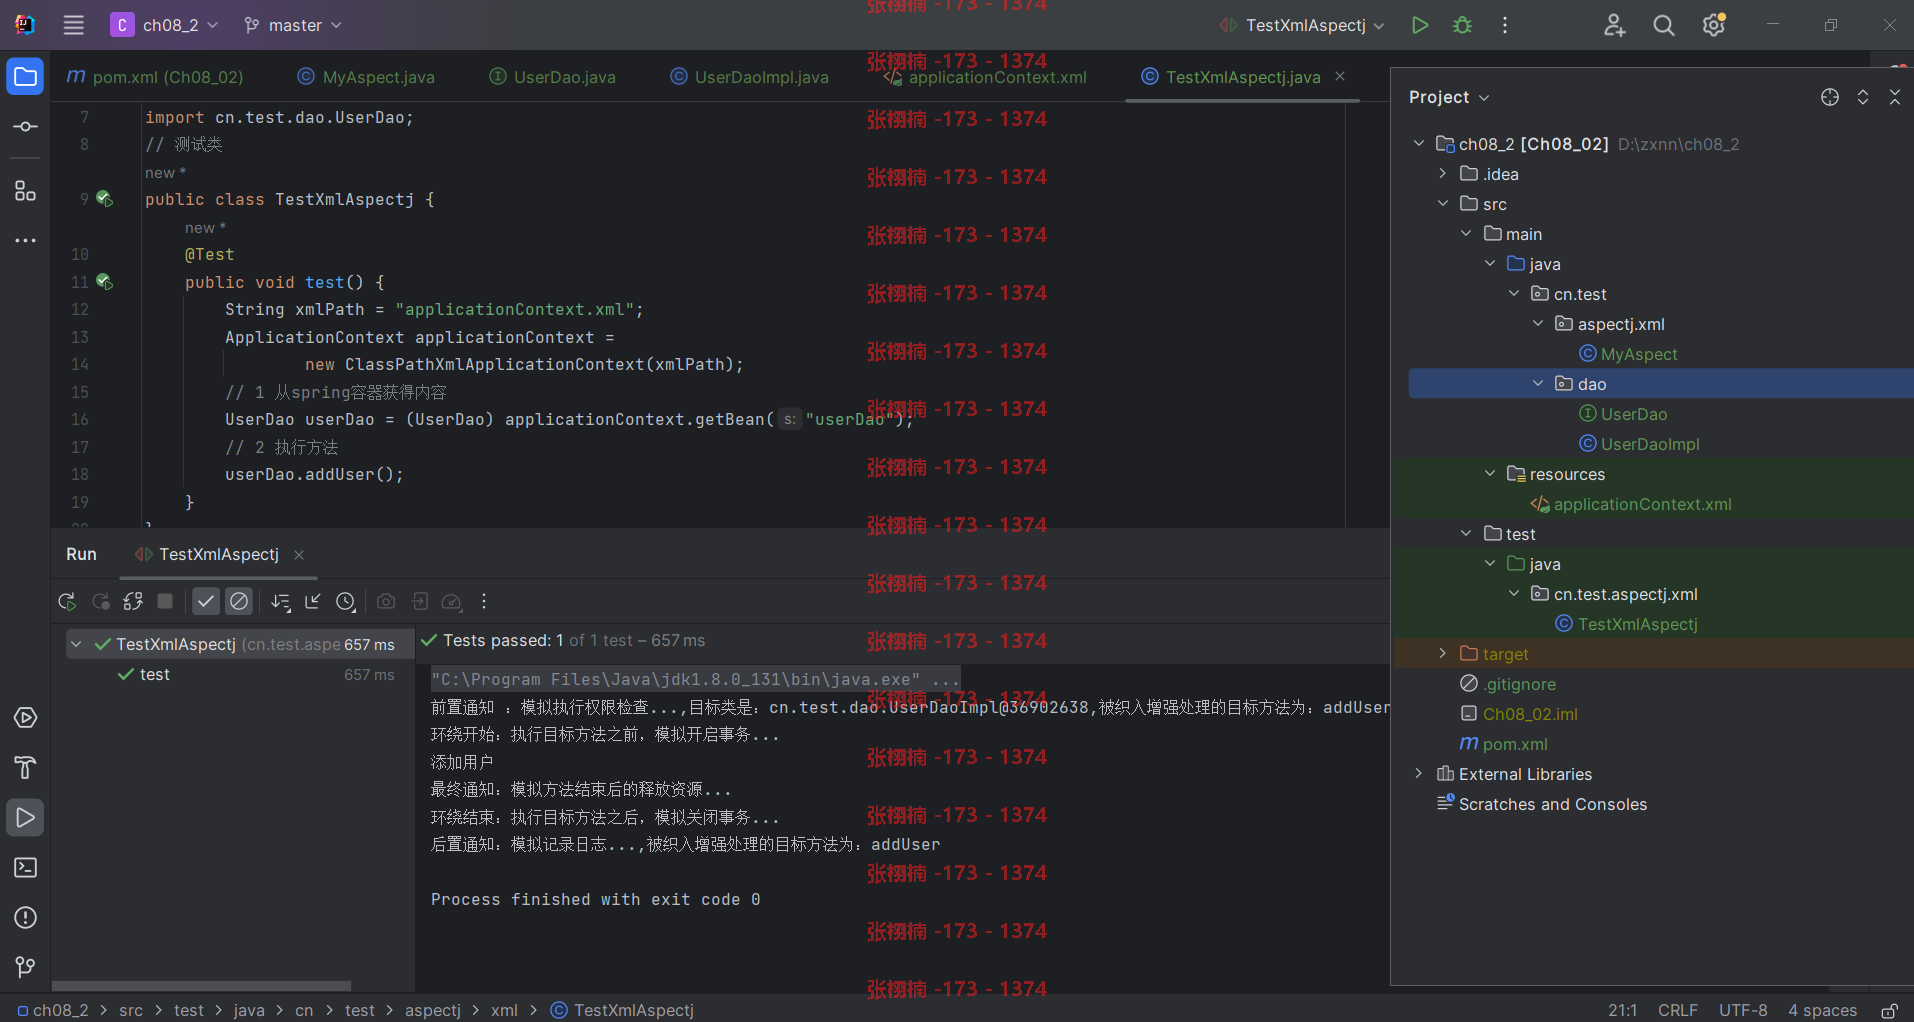
Task: Select TestXmlAspectj tab in Run panel
Action: point(207,554)
